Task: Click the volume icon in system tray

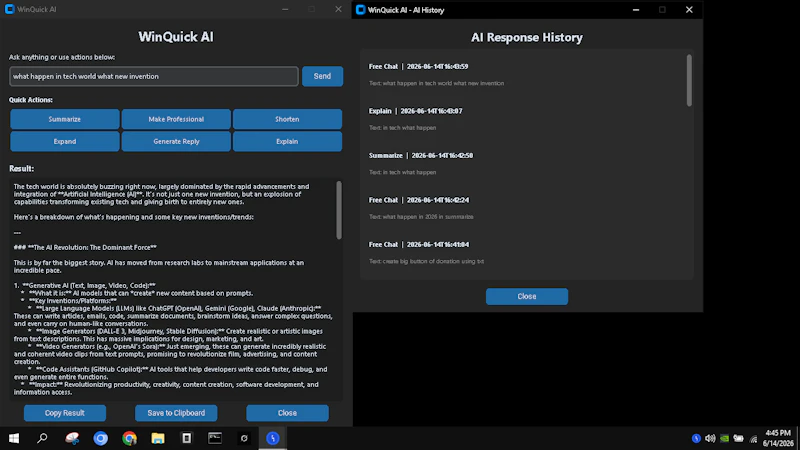Action: point(710,438)
